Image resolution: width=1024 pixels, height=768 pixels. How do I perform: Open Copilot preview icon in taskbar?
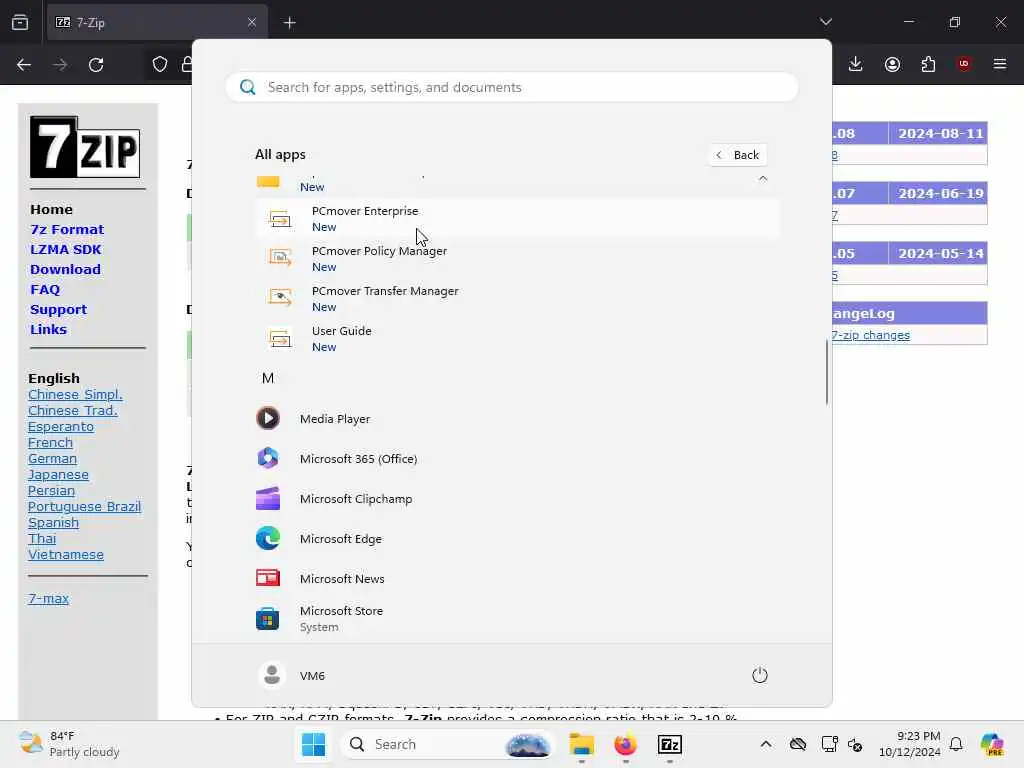click(x=992, y=744)
